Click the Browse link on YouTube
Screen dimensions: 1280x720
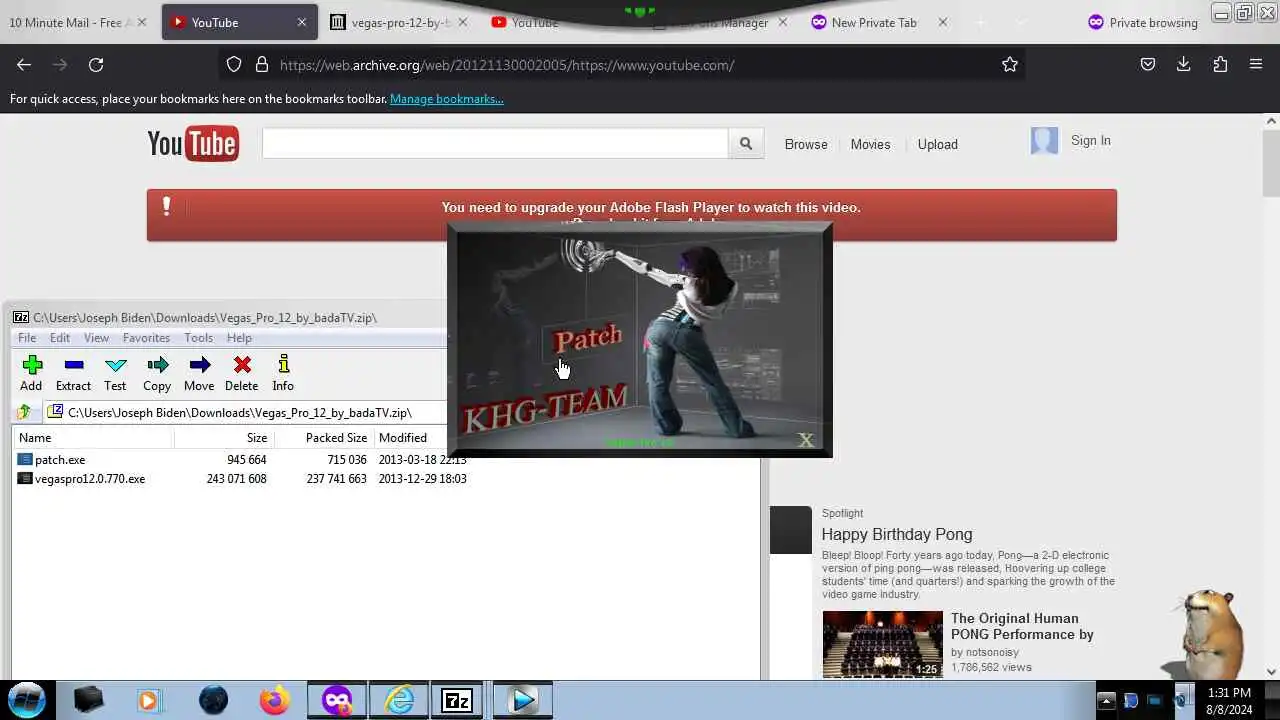coord(806,144)
